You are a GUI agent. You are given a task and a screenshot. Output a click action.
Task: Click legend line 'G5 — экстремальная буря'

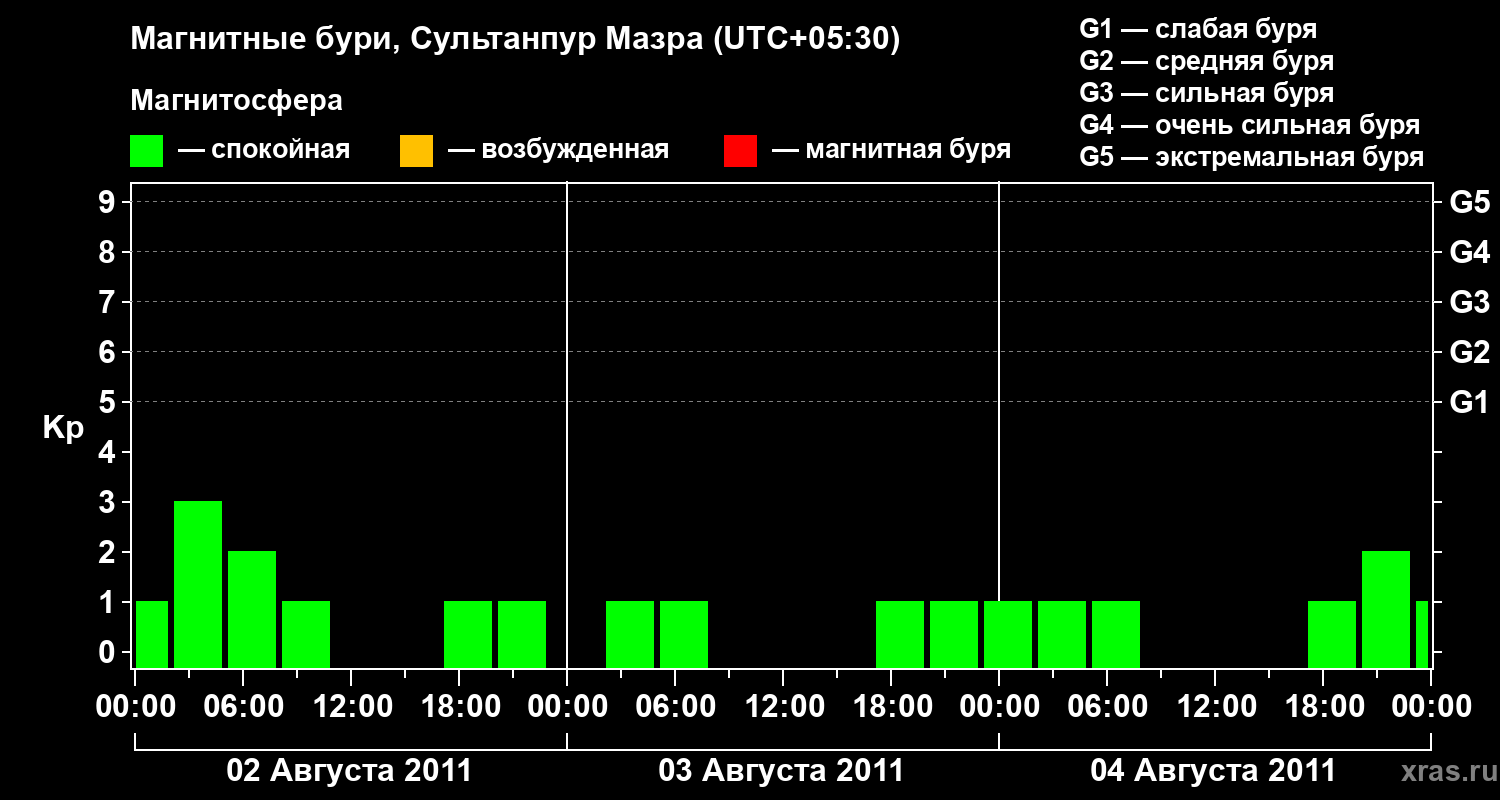[x=1252, y=157]
